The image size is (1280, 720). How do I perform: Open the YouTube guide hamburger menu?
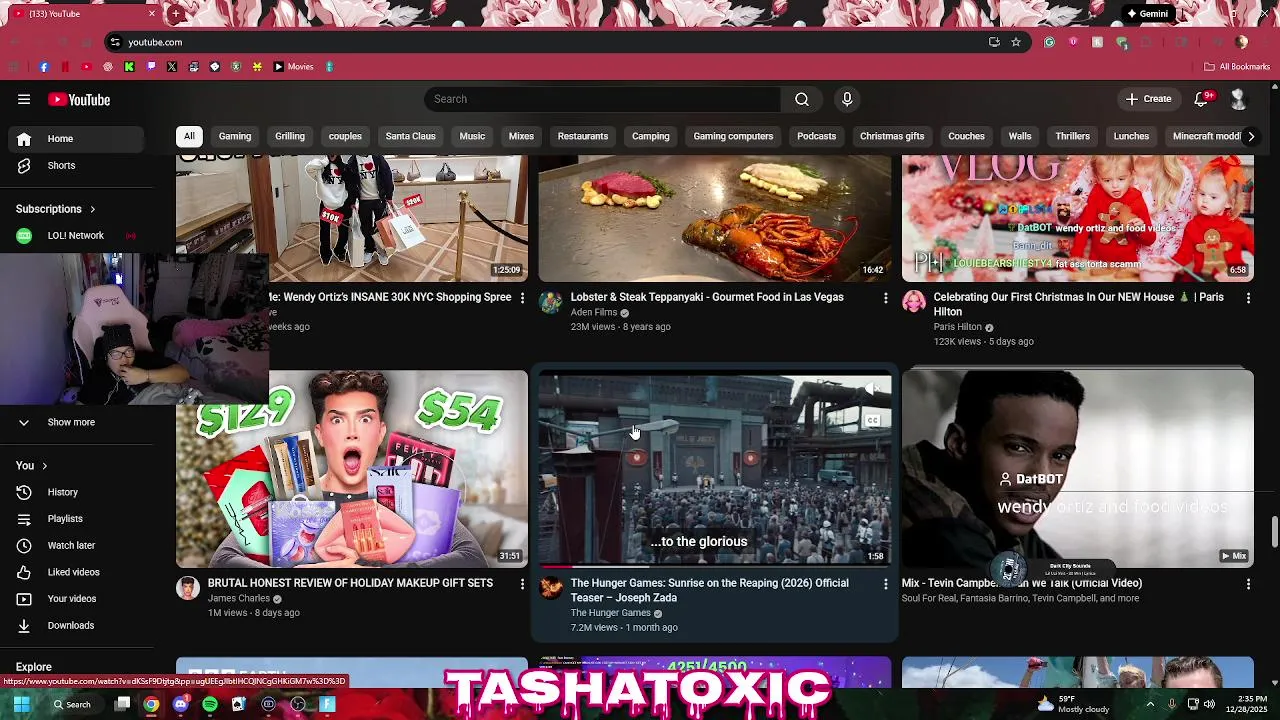pos(24,99)
